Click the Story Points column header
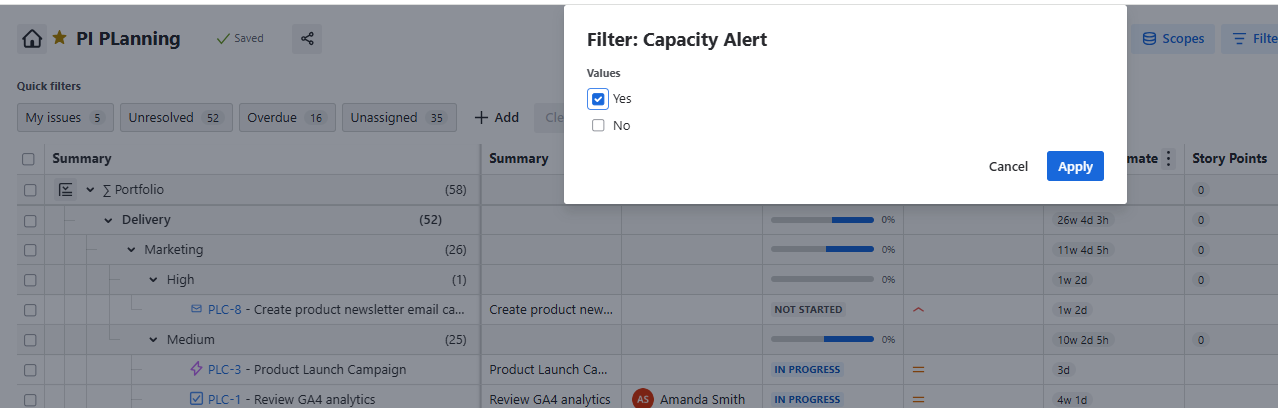Image resolution: width=1278 pixels, height=408 pixels. pyautogui.click(x=1229, y=158)
